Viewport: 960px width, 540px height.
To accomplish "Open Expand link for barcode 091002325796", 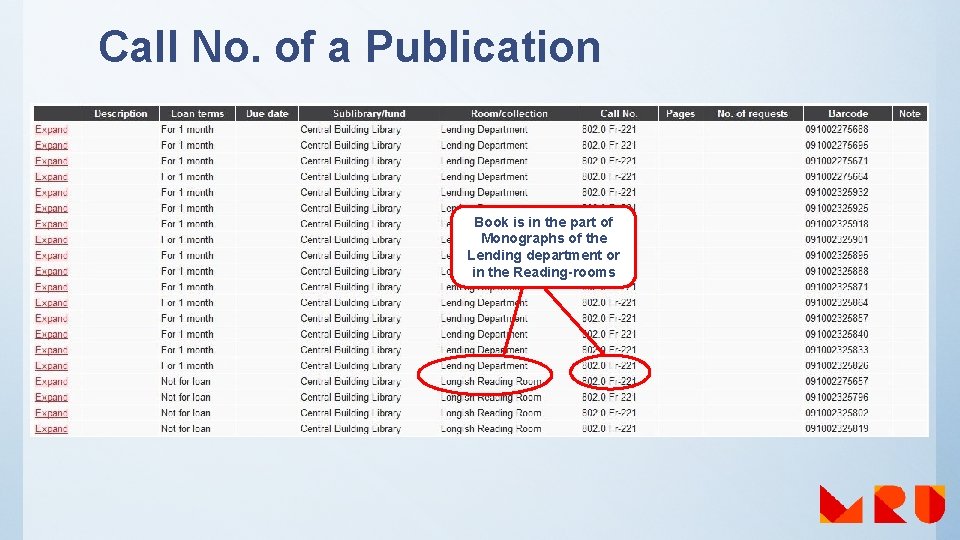I will coord(51,398).
